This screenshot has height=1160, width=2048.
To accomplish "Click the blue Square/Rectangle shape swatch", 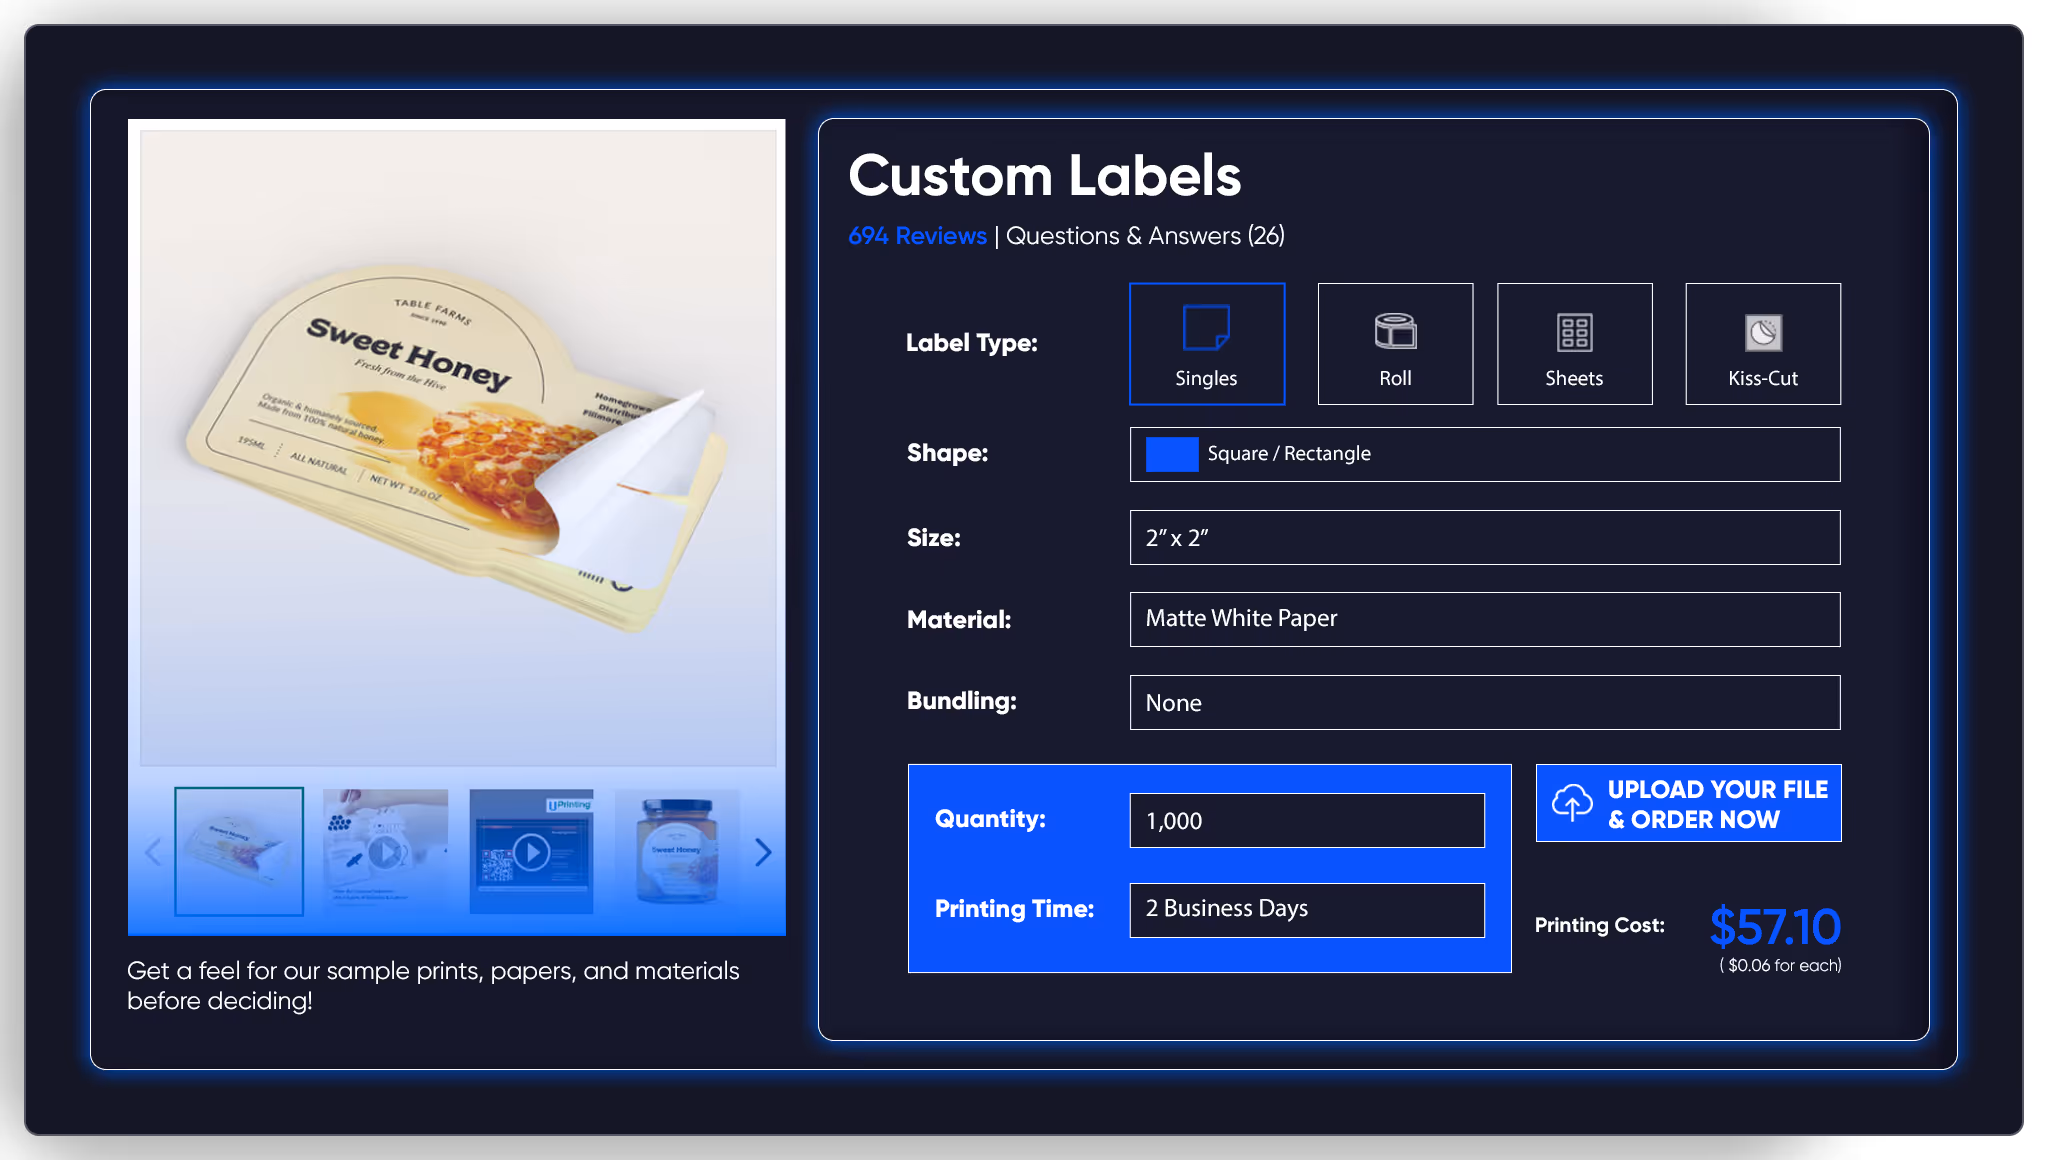I will [1170, 454].
